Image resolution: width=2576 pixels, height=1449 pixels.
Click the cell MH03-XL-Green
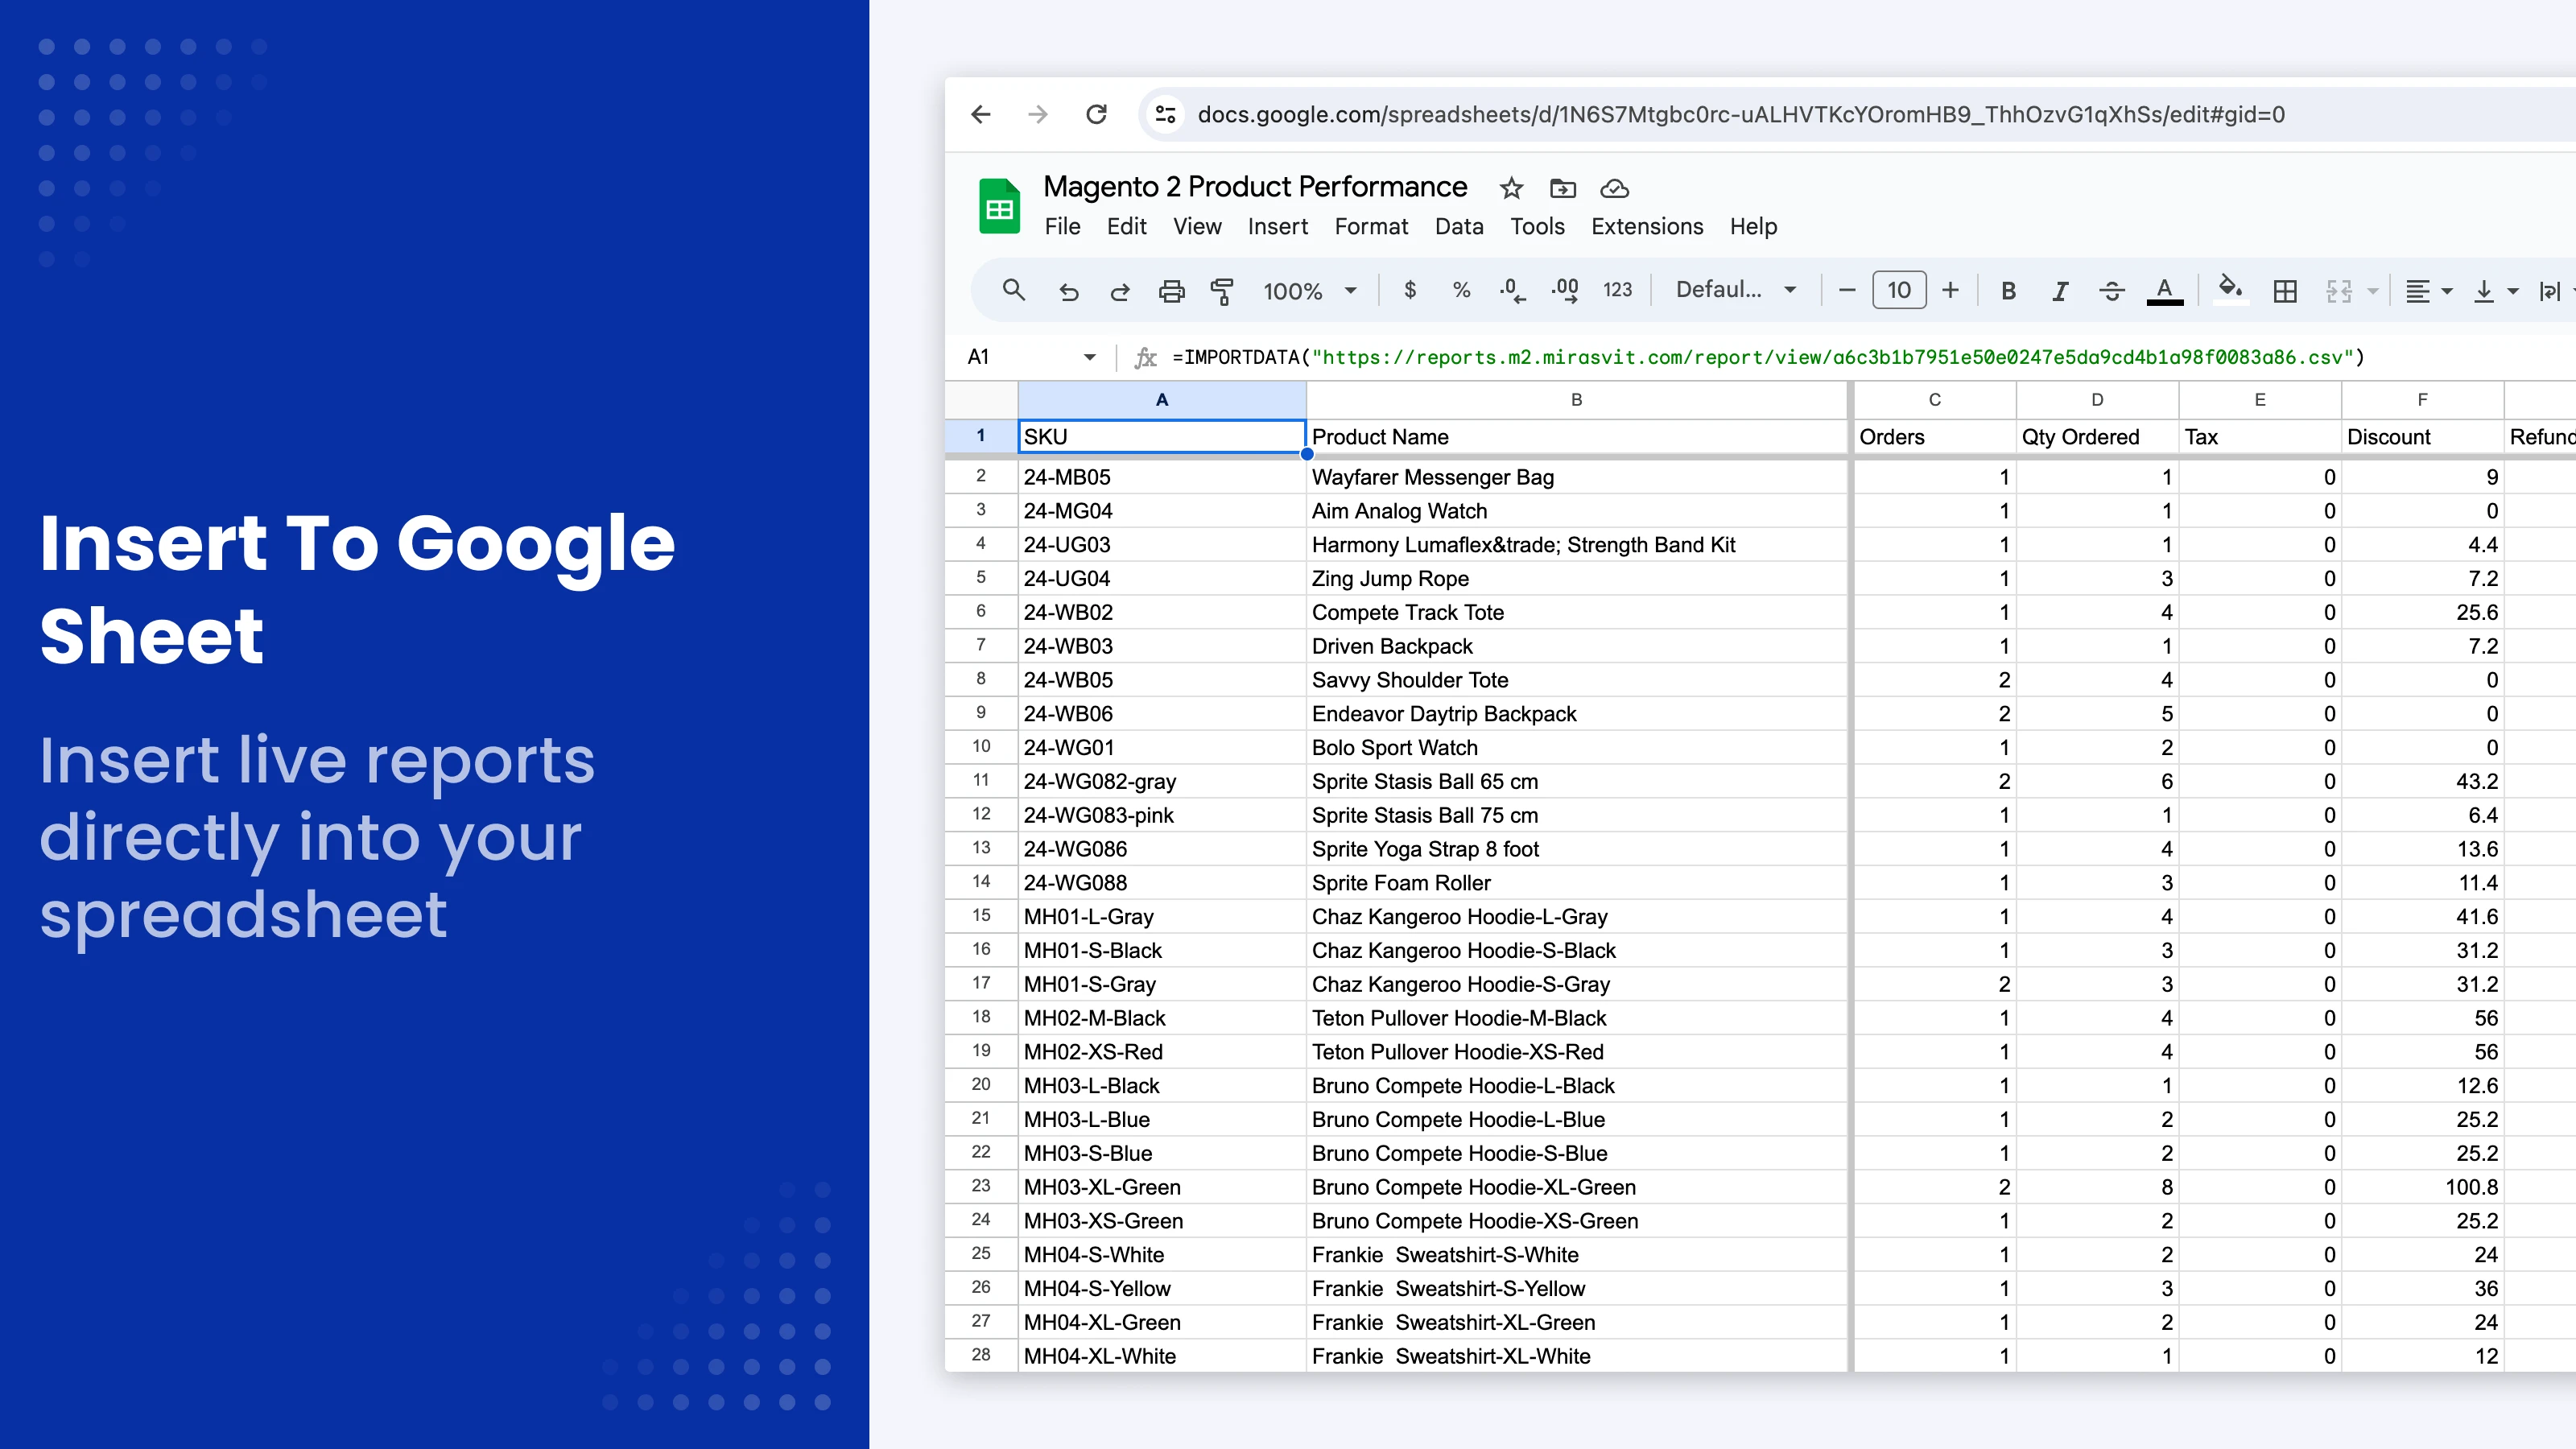click(x=1162, y=1187)
